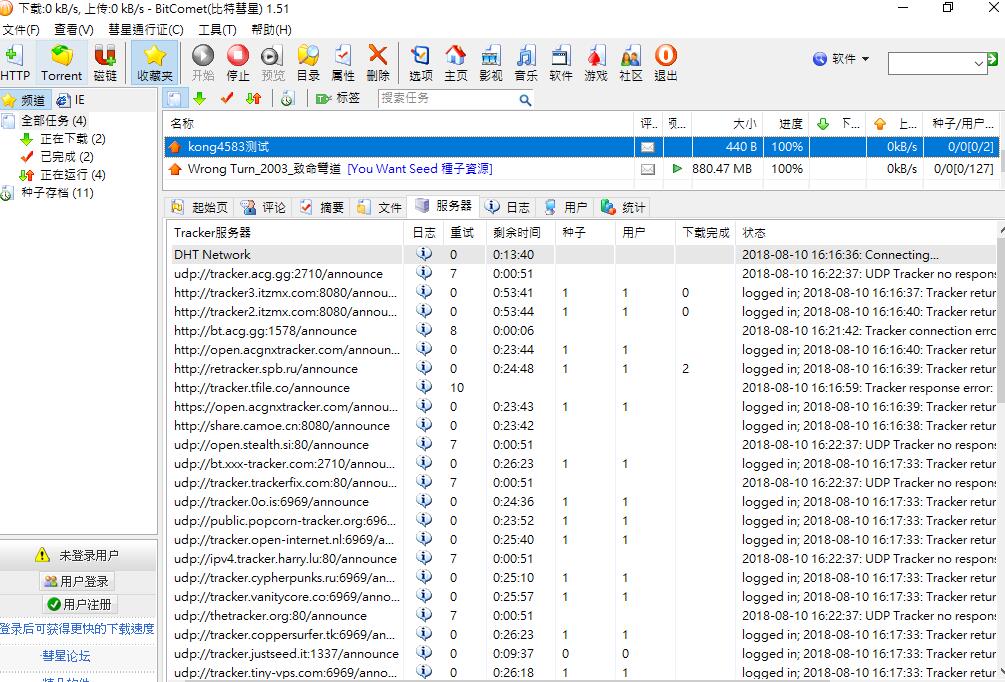Toggle the all-tasks page filter icon
1005x682 pixels.
tap(174, 99)
